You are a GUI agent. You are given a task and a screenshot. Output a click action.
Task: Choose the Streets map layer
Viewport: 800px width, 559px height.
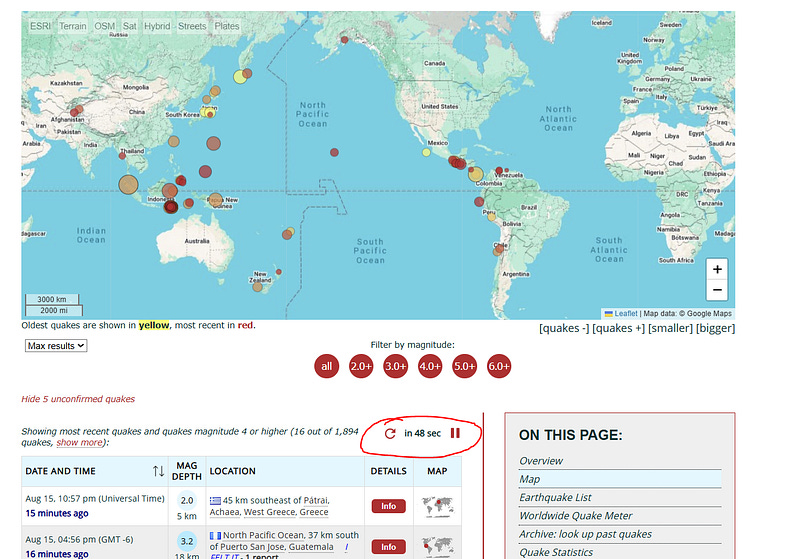click(x=192, y=26)
